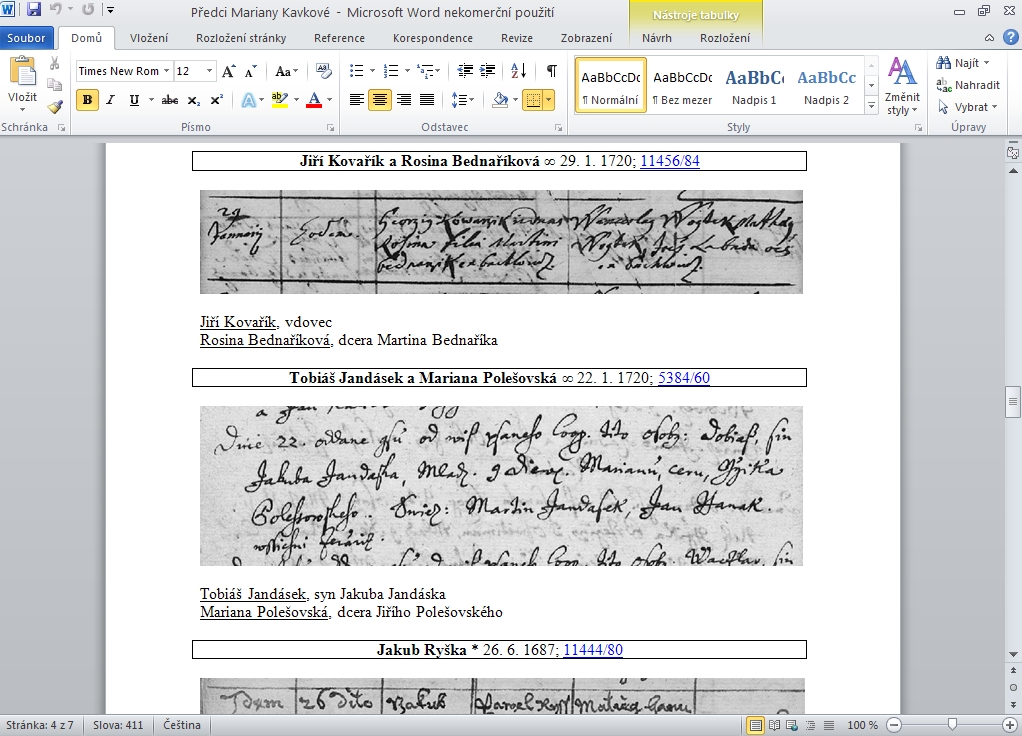1022x736 pixels.
Task: Open the Times New Roman font dropdown
Action: point(166,71)
